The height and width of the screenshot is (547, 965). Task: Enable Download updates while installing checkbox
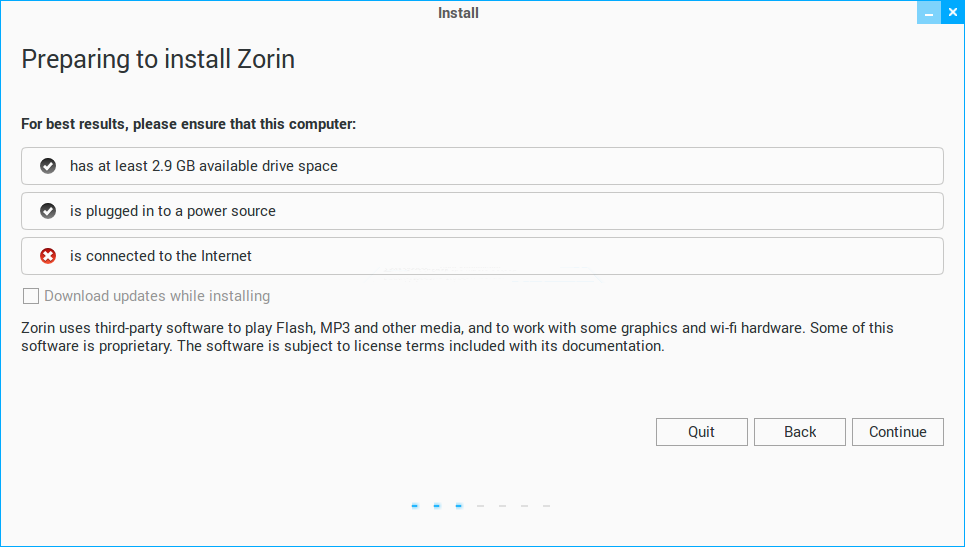[x=31, y=296]
